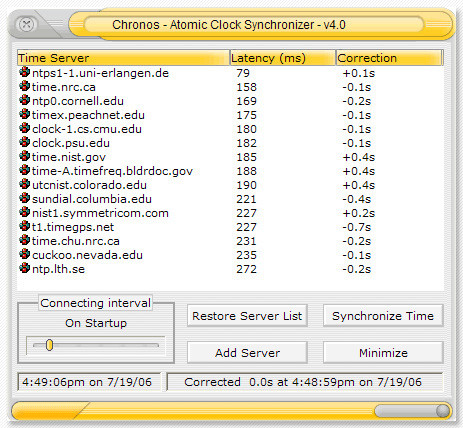Click the nist1.symmetricom.com server icon

(x=25, y=212)
